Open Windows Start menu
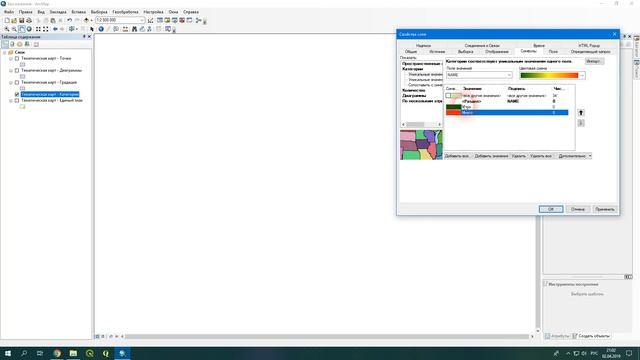 coord(8,353)
